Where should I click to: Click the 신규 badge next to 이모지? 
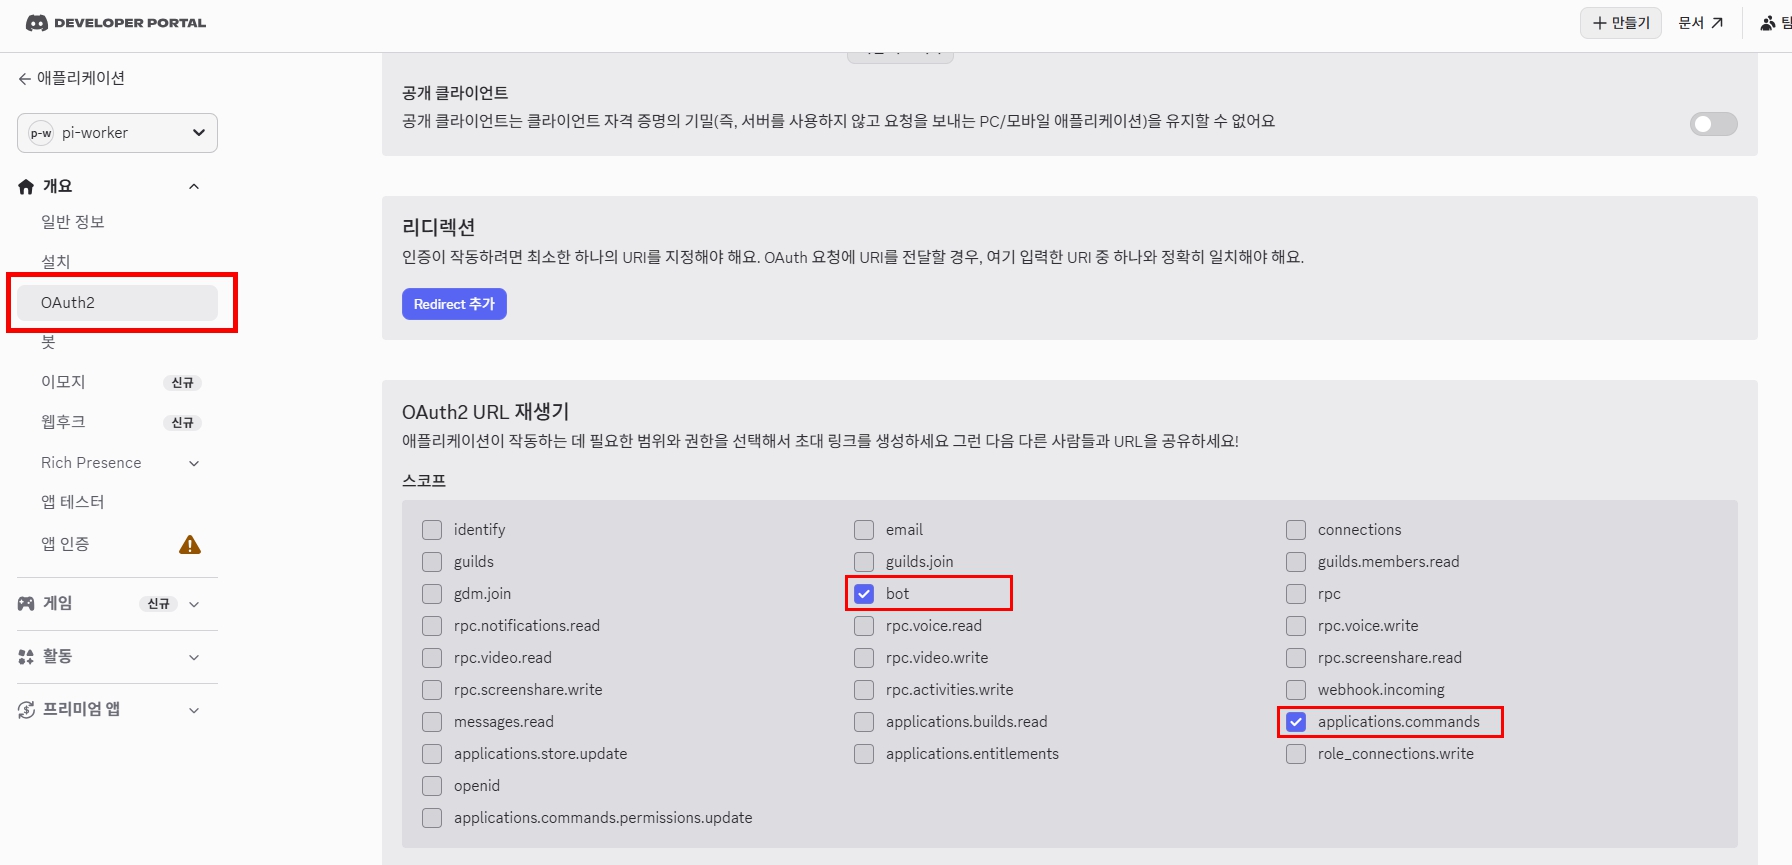click(x=182, y=383)
